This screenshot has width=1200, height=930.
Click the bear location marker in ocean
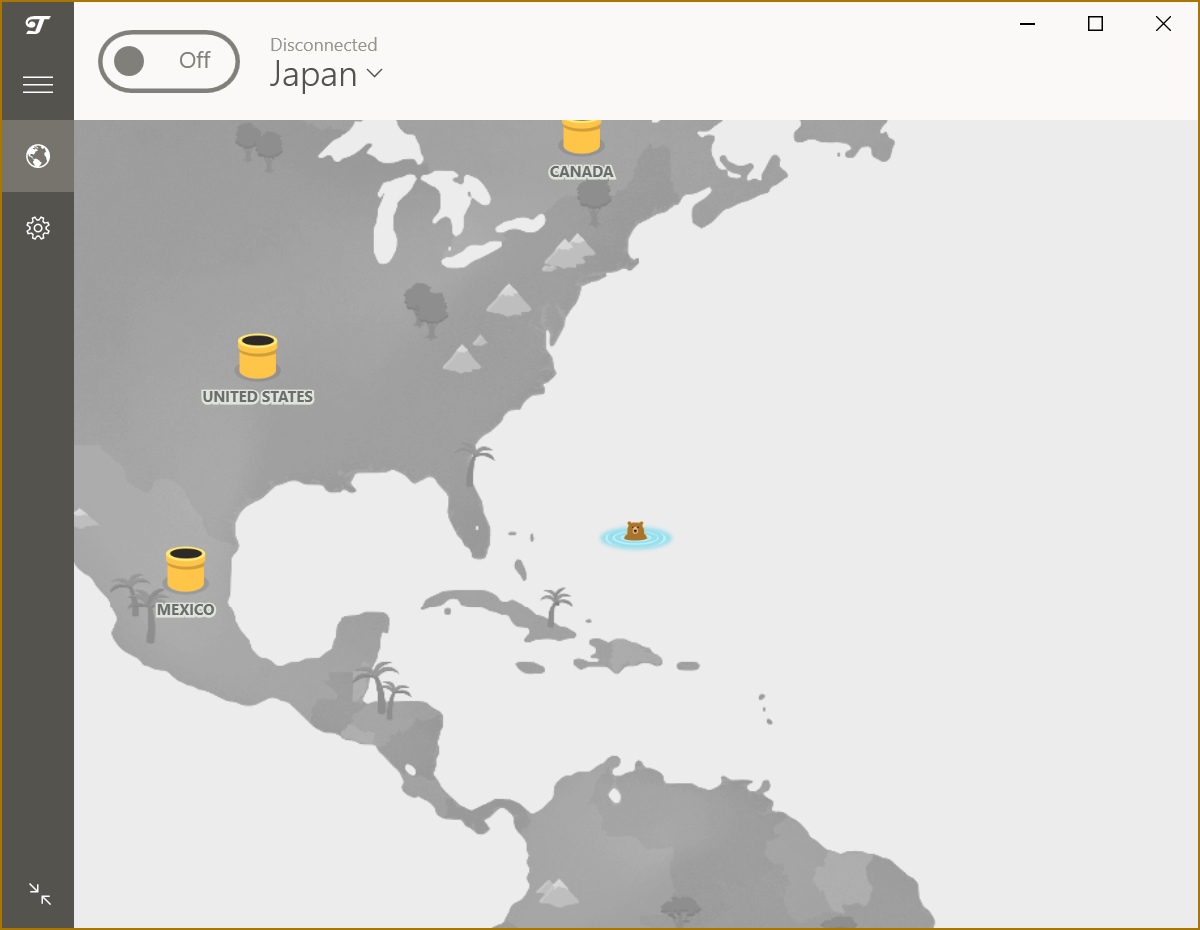coord(635,535)
